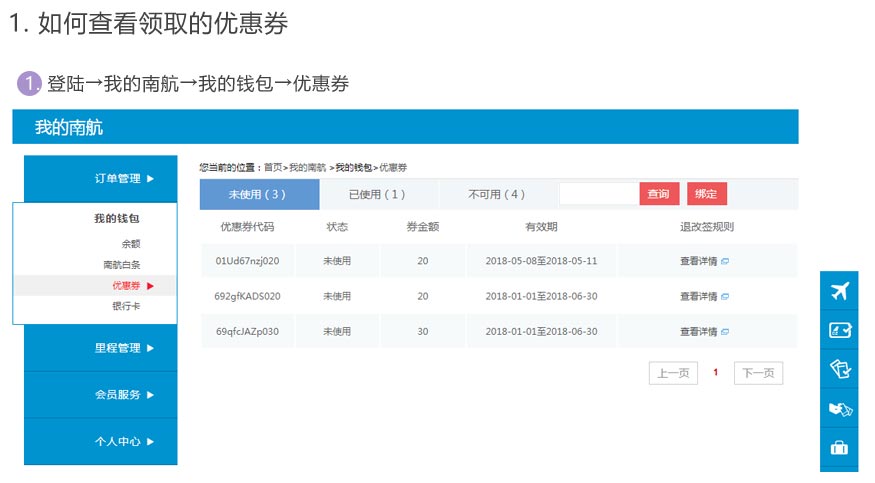
Task: Open detail icon for coupon 692gfKADS020
Action: click(x=725, y=297)
